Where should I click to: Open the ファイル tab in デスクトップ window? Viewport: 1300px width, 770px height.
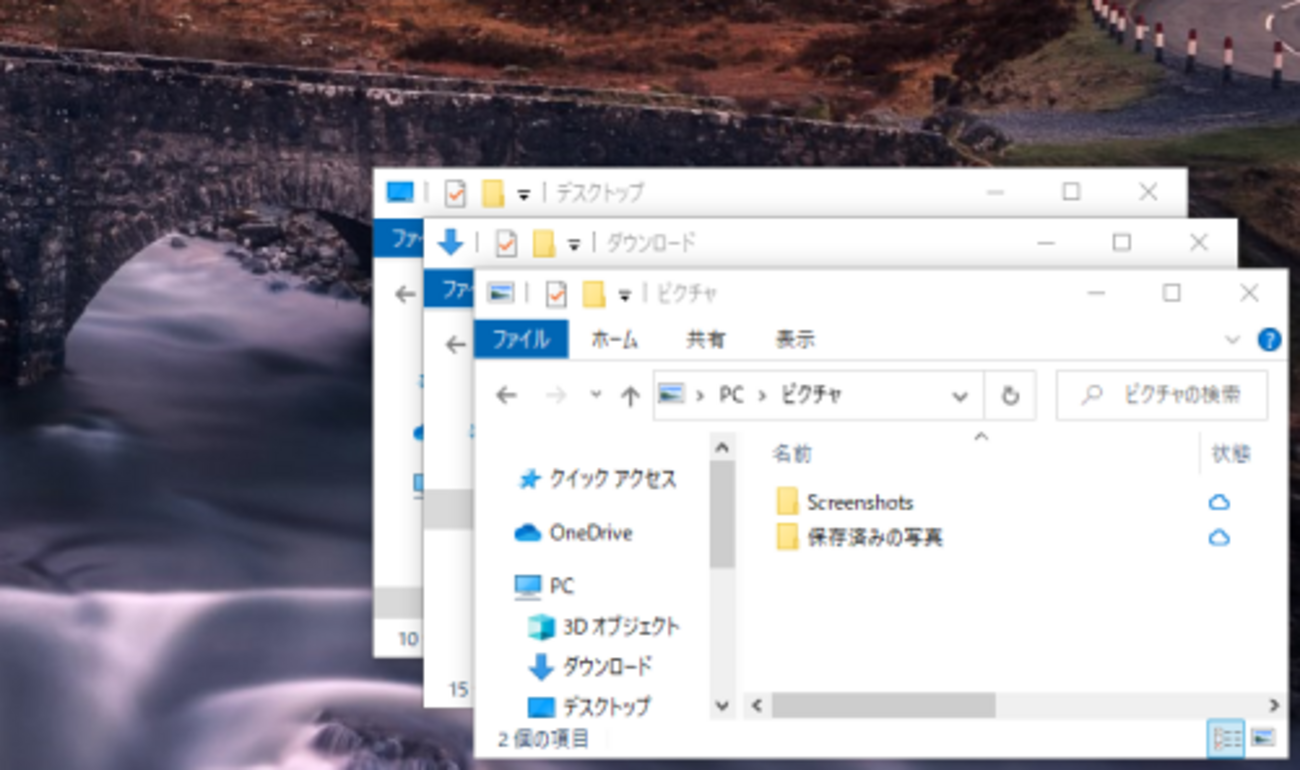tap(398, 239)
